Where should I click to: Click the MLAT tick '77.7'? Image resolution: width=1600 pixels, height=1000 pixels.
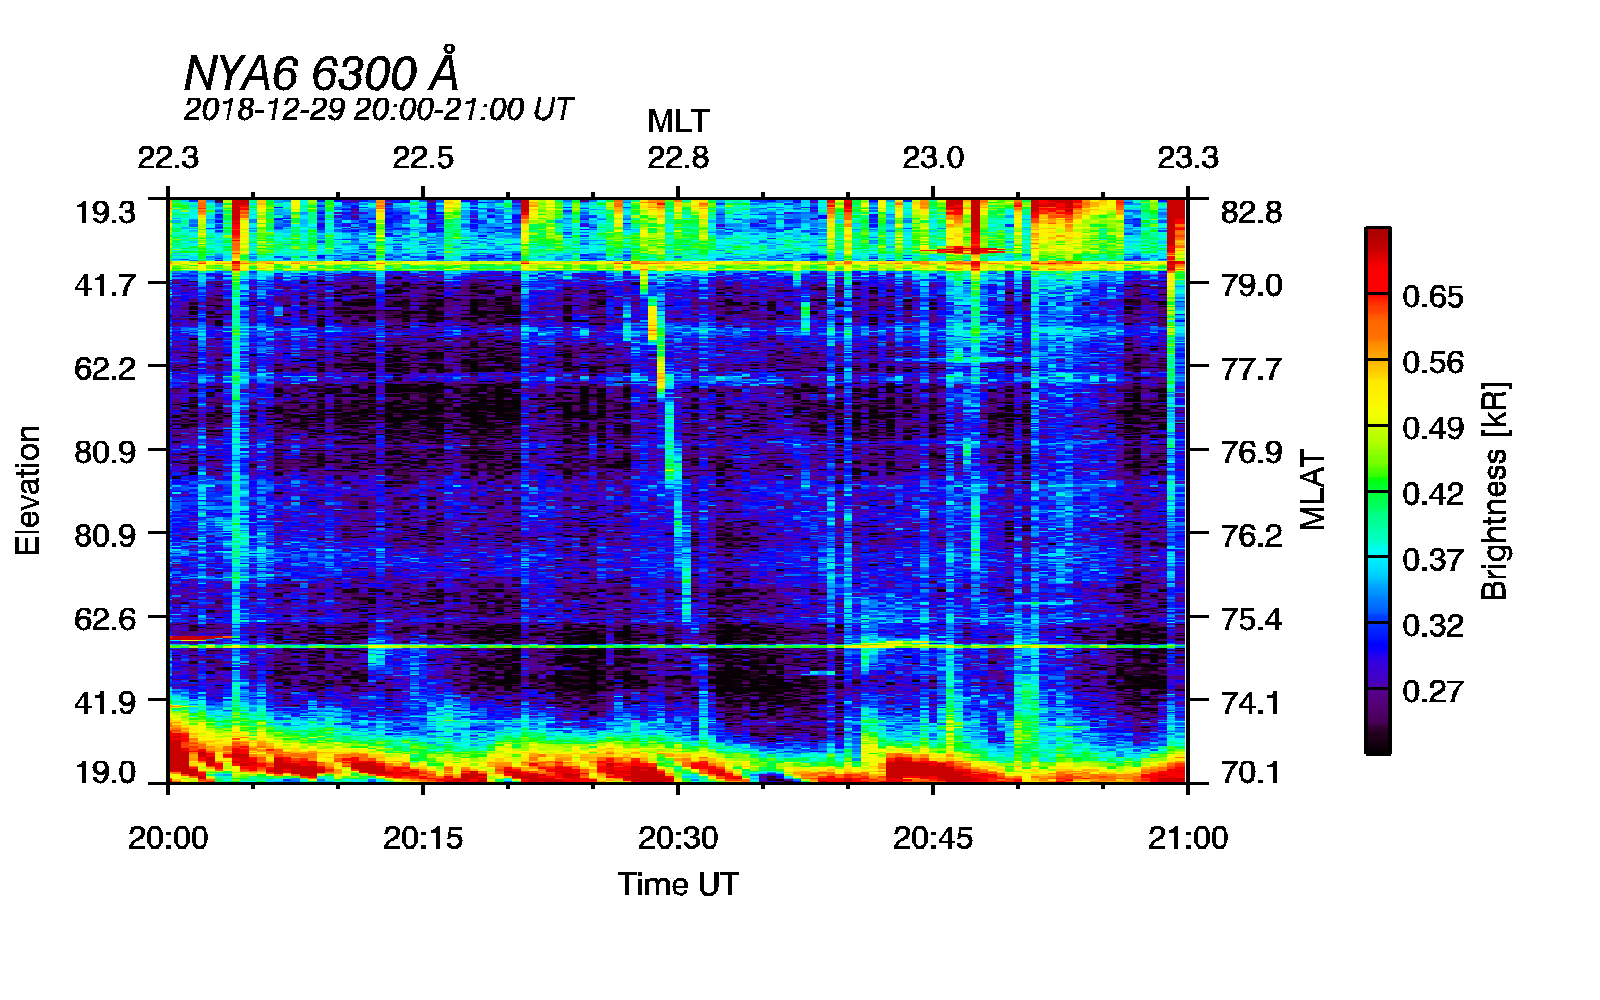pos(1251,368)
